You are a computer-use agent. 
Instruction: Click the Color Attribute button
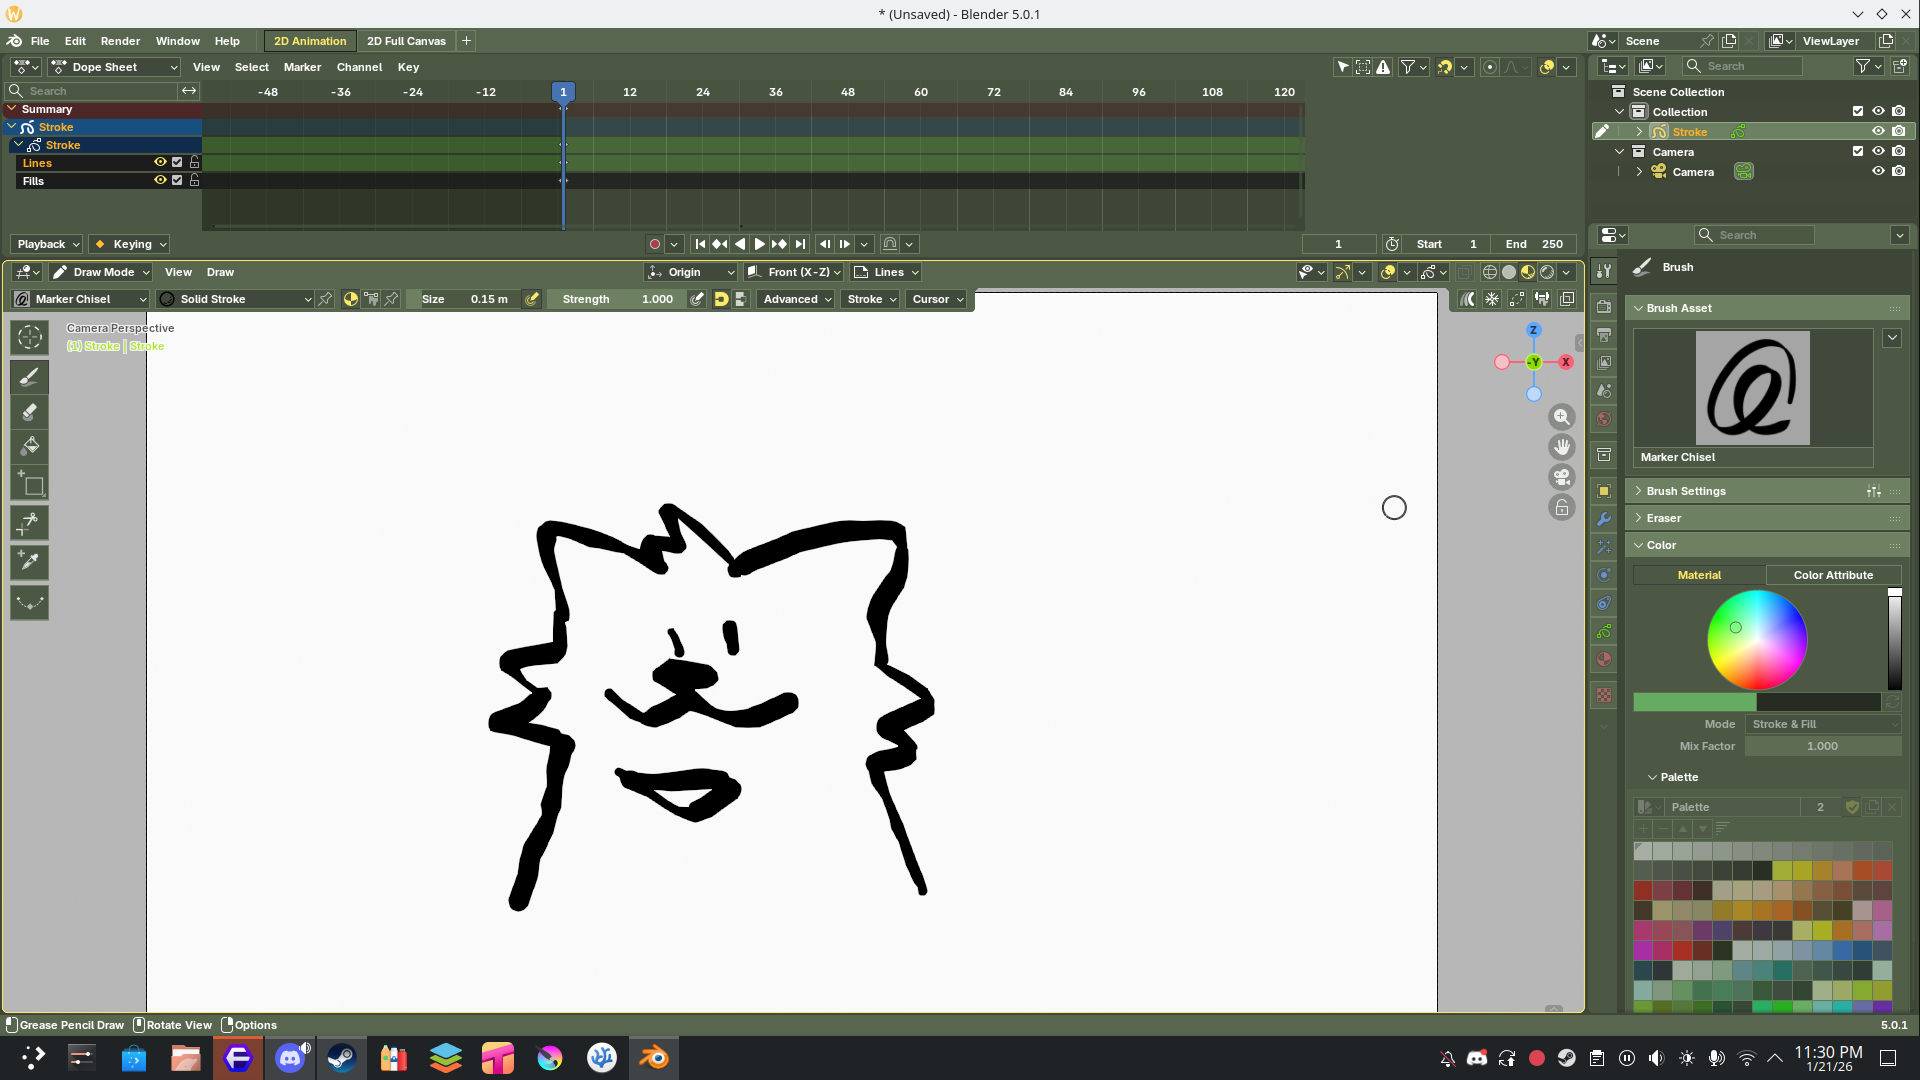pos(1832,575)
